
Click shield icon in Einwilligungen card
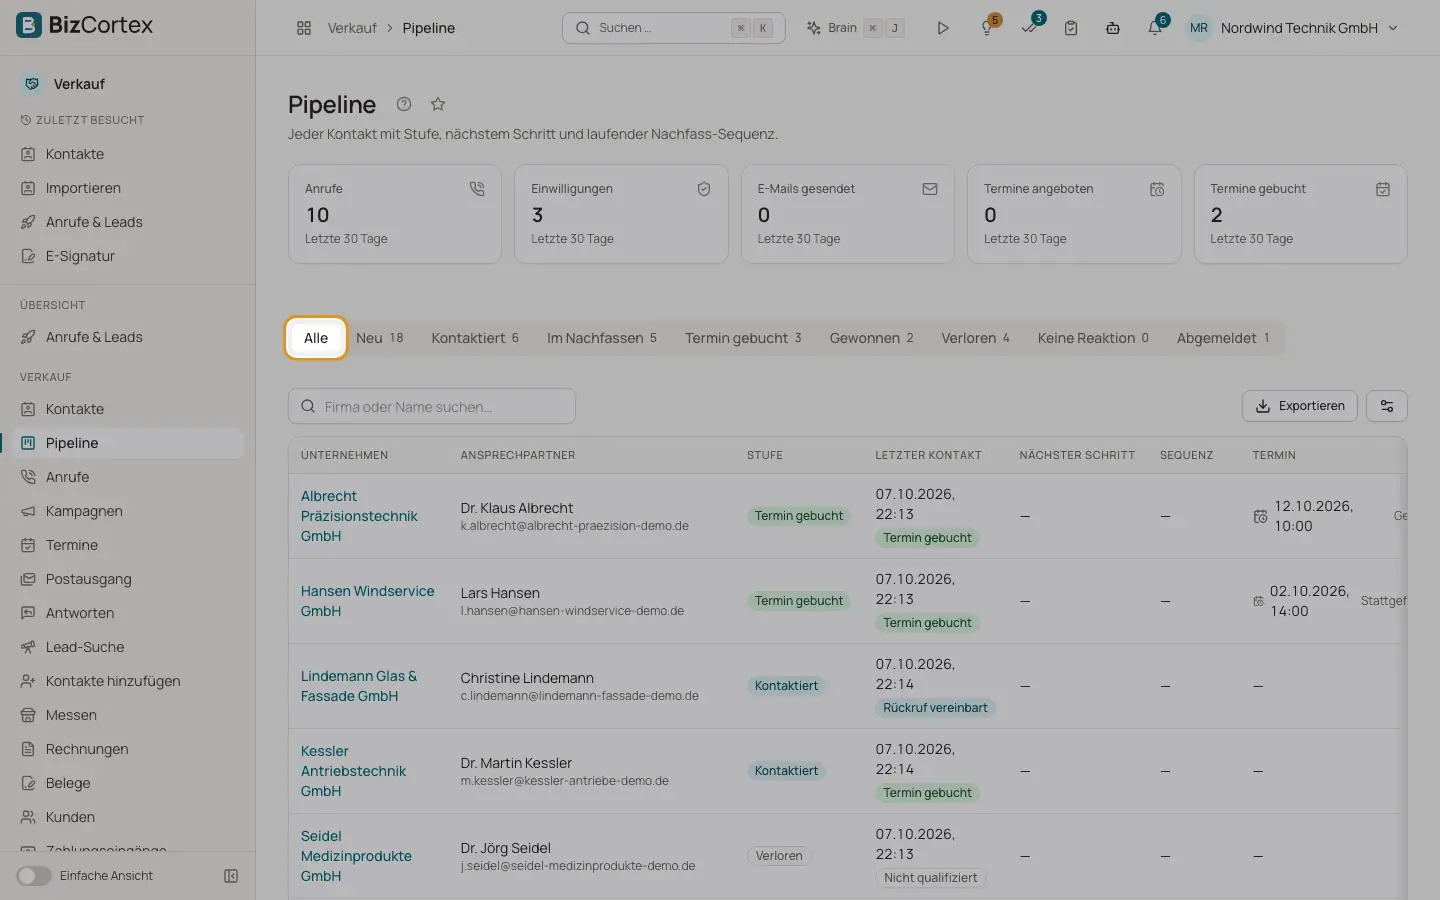[704, 189]
